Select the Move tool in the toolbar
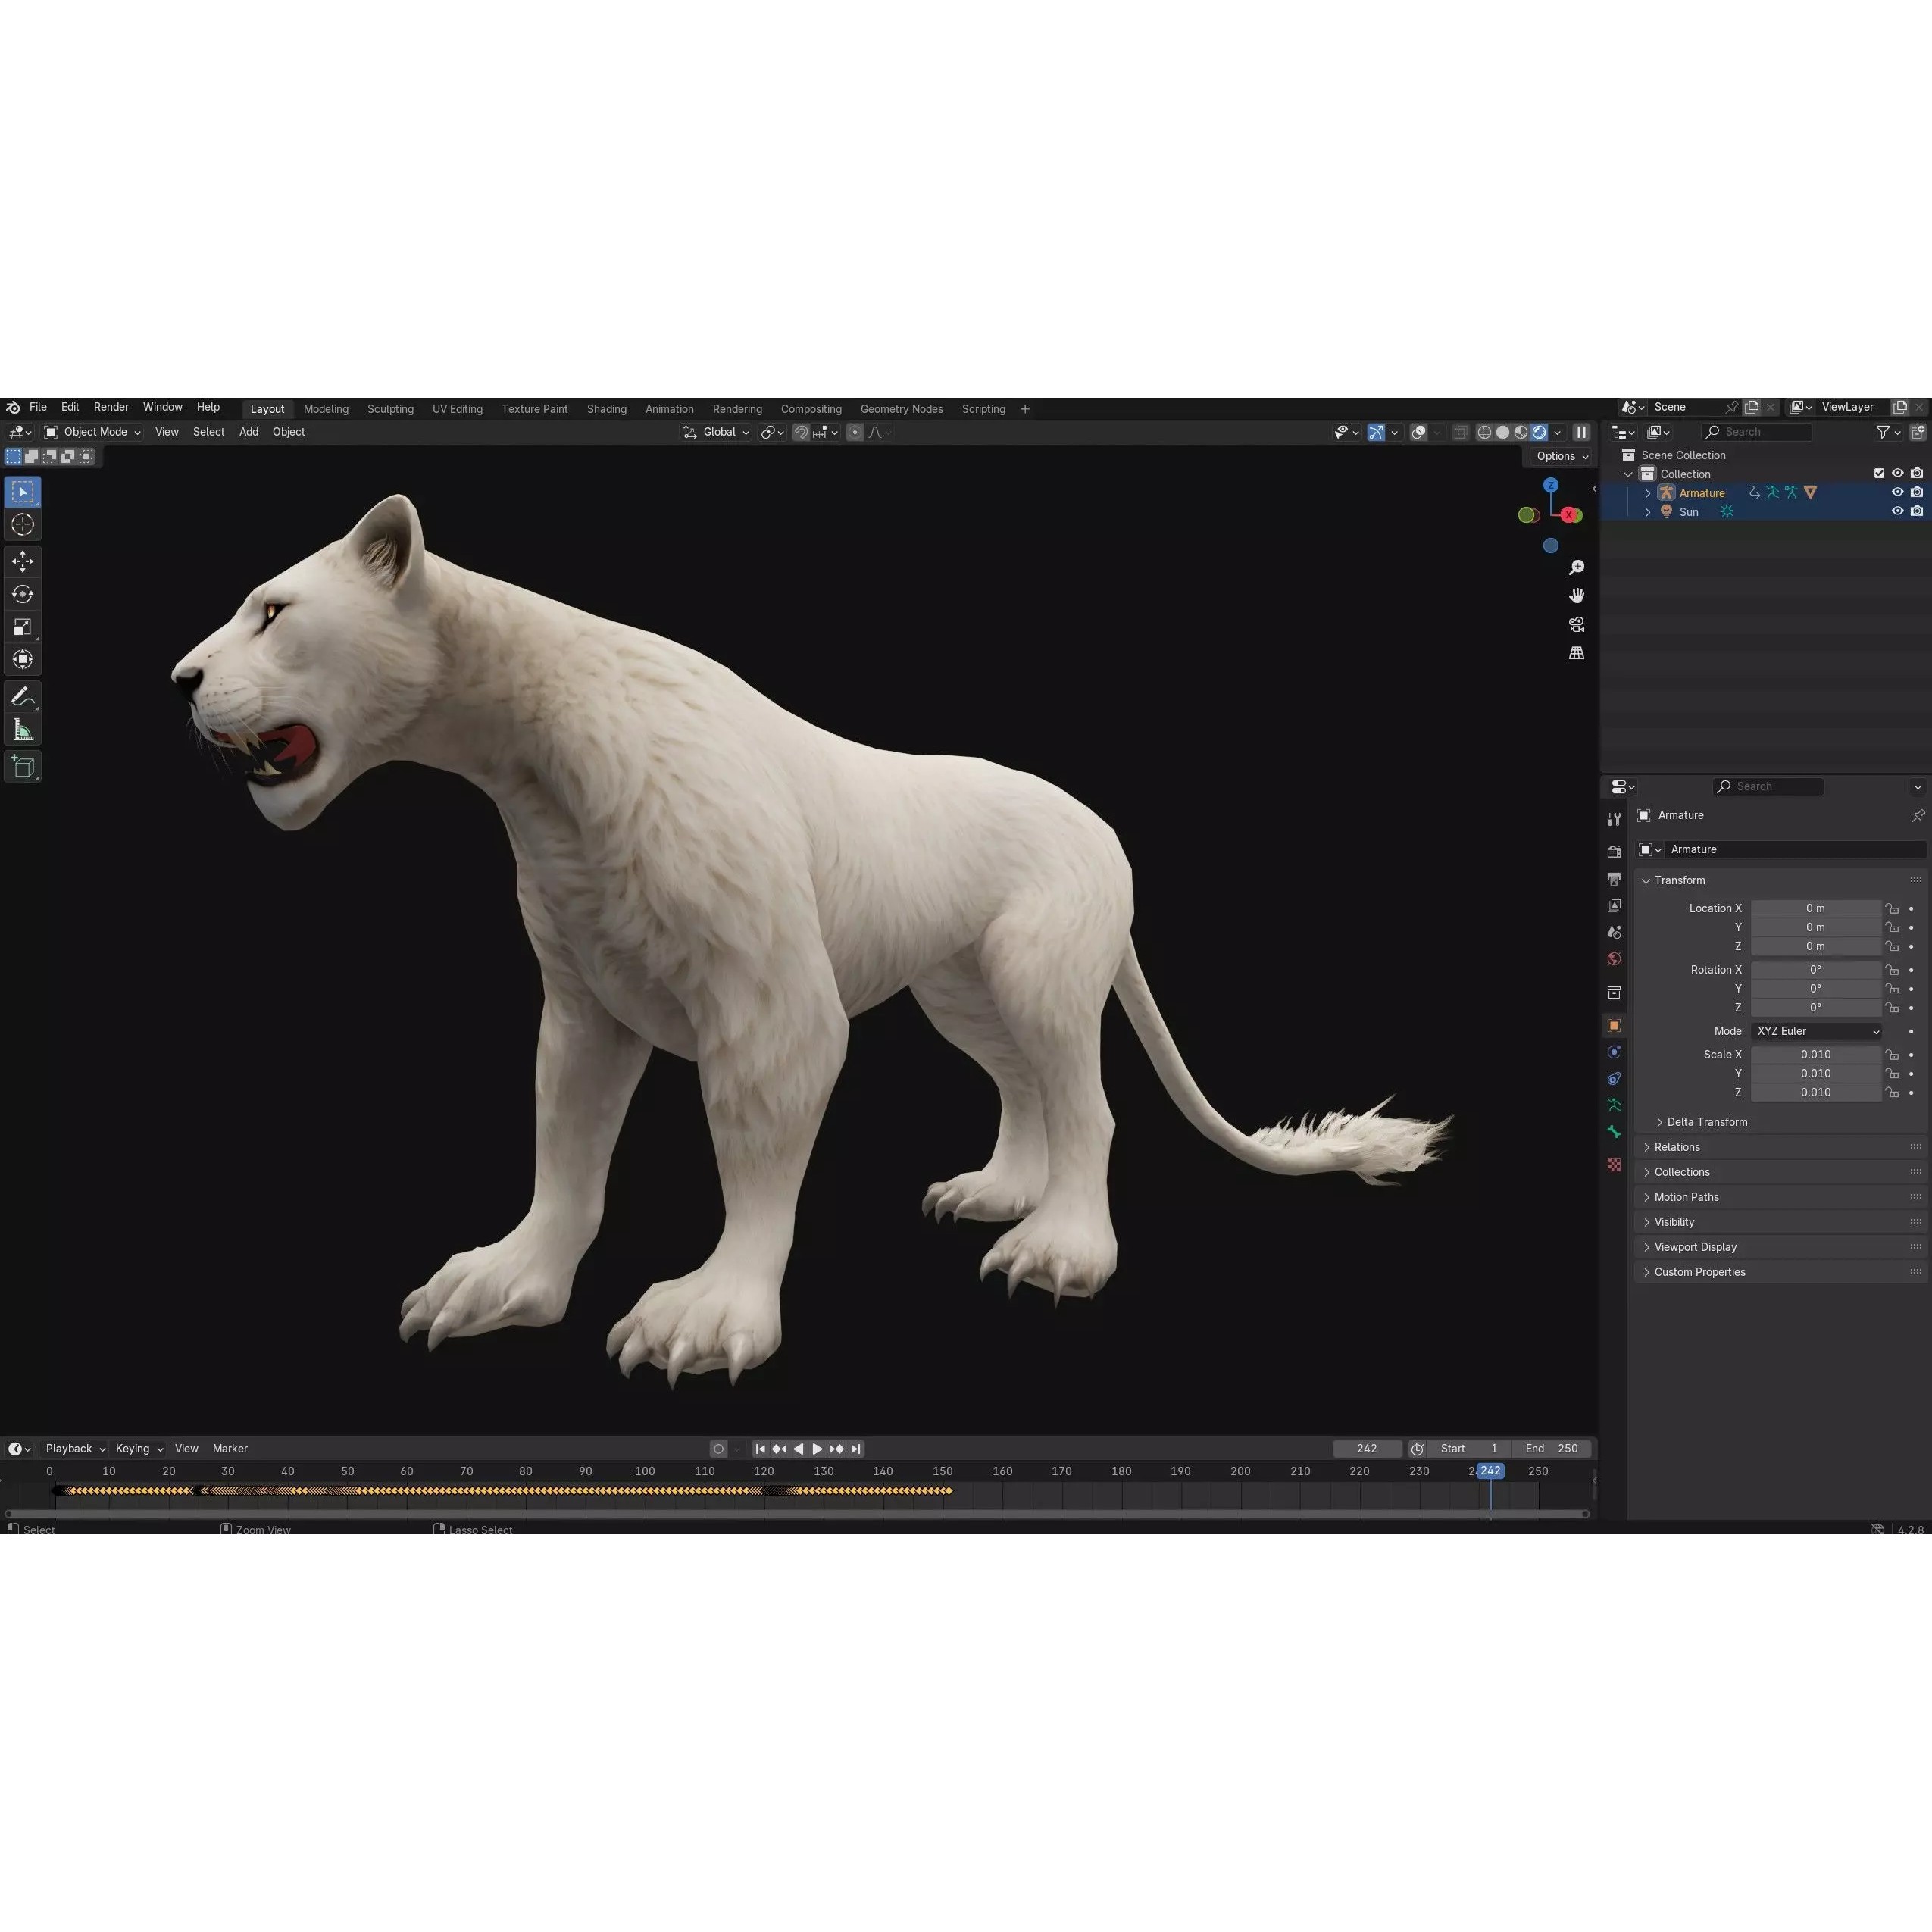1932x1932 pixels. click(x=22, y=562)
